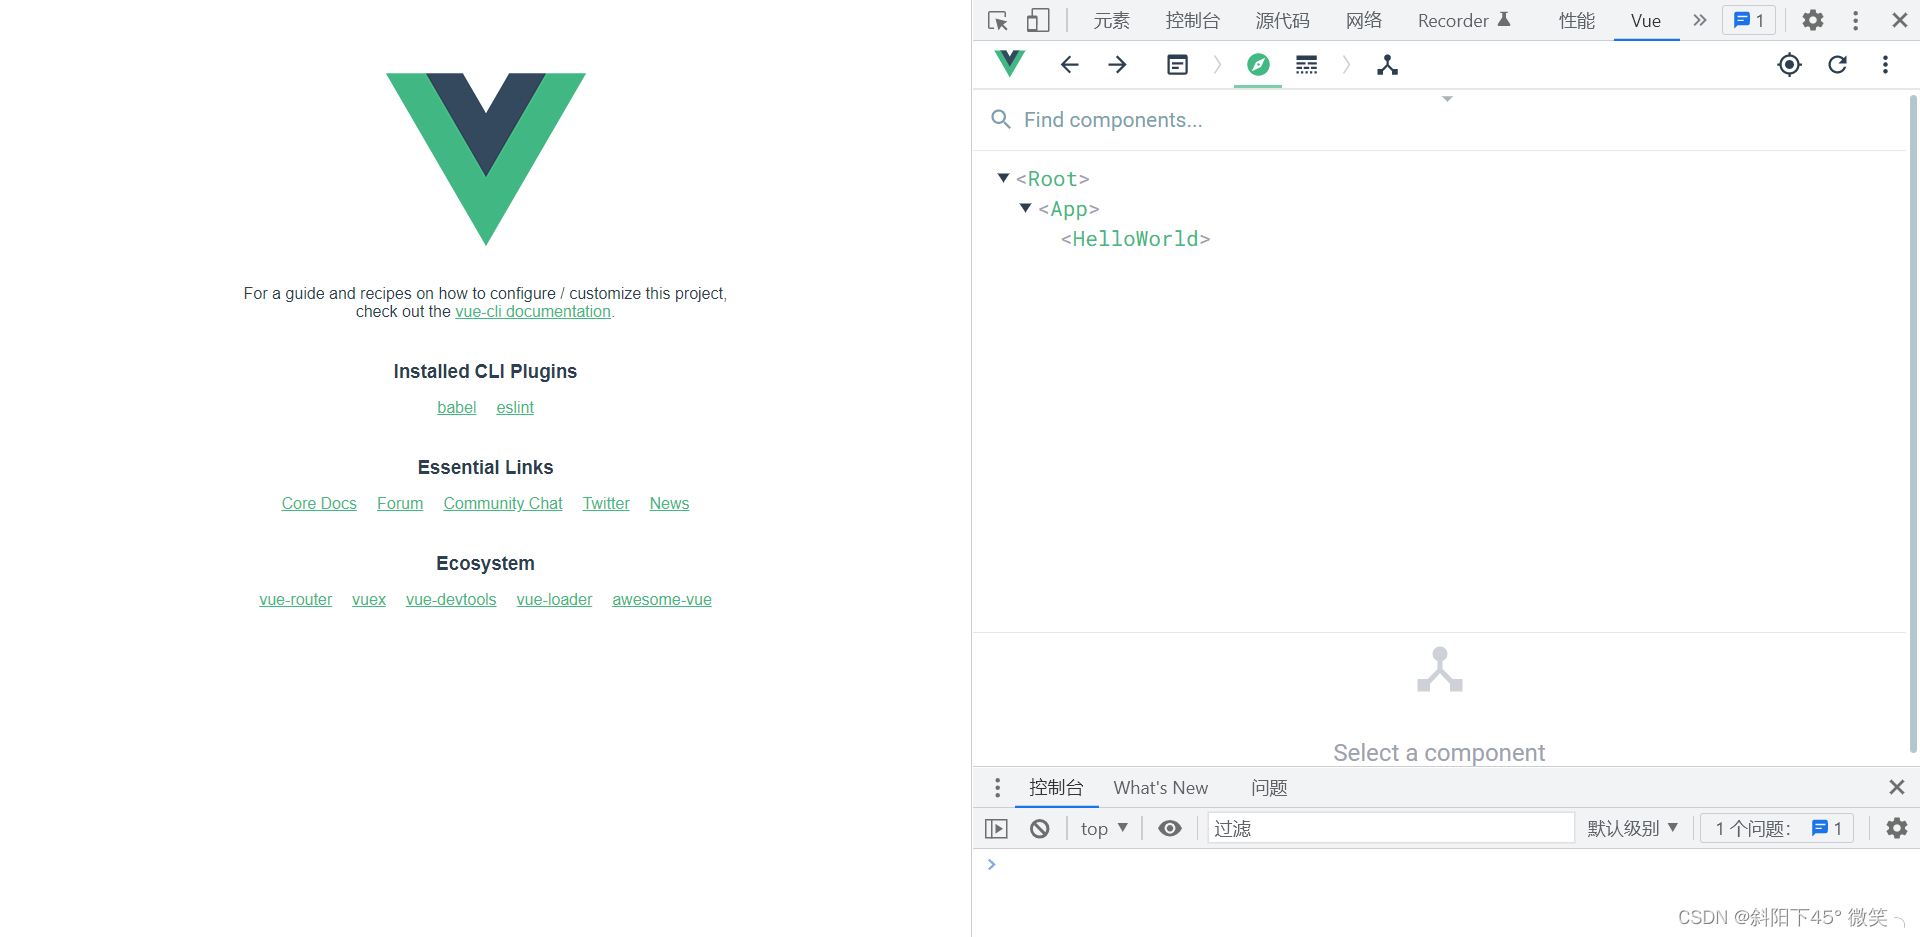
Task: Open the 问题 drawer tab
Action: (x=1269, y=787)
